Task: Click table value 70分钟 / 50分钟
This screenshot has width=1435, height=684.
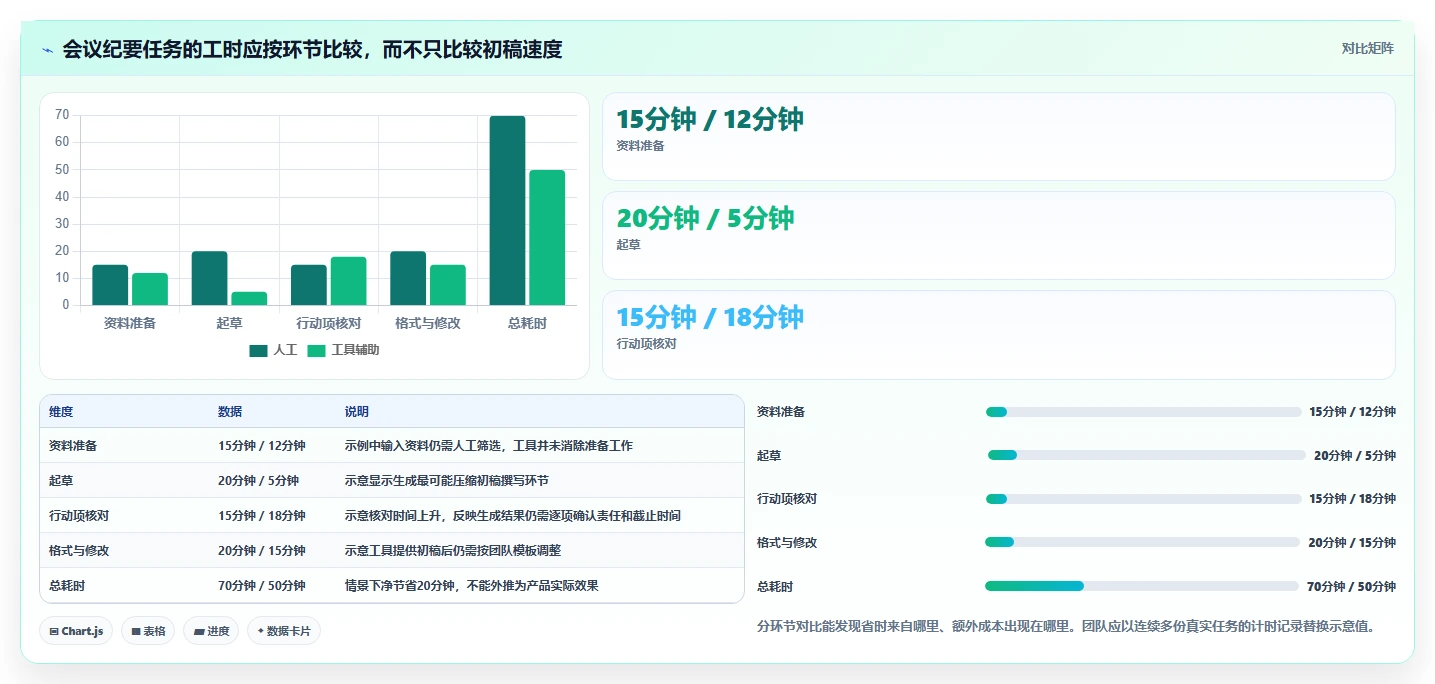Action: (x=262, y=586)
